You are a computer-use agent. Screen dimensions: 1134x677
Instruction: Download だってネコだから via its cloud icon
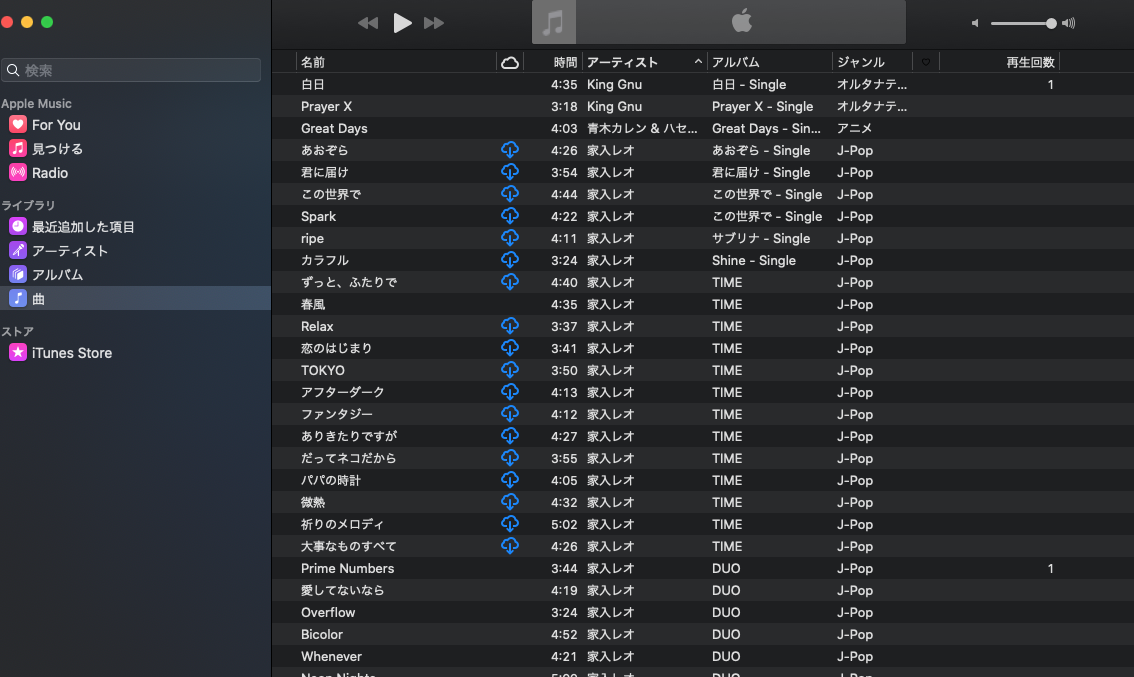click(510, 458)
